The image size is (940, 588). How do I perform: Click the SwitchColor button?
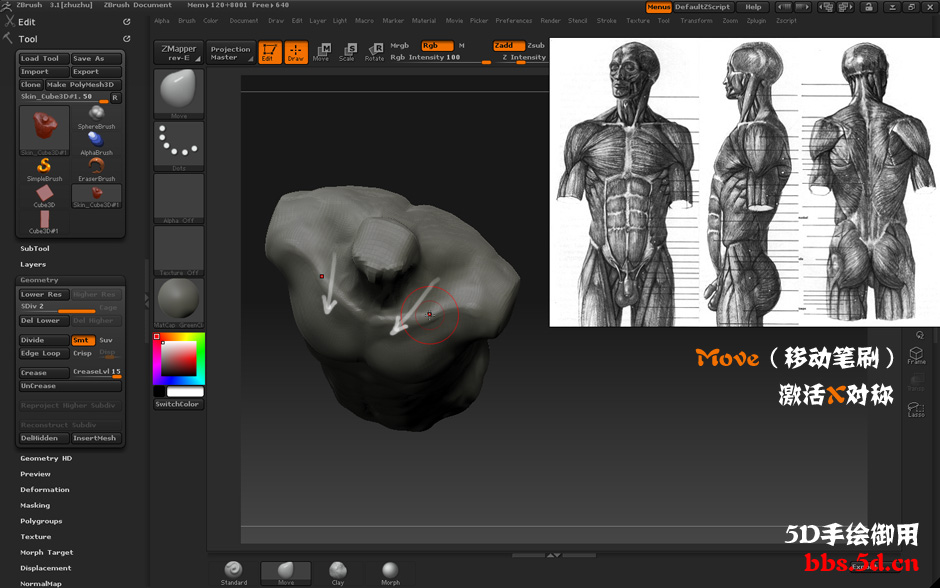pos(178,405)
